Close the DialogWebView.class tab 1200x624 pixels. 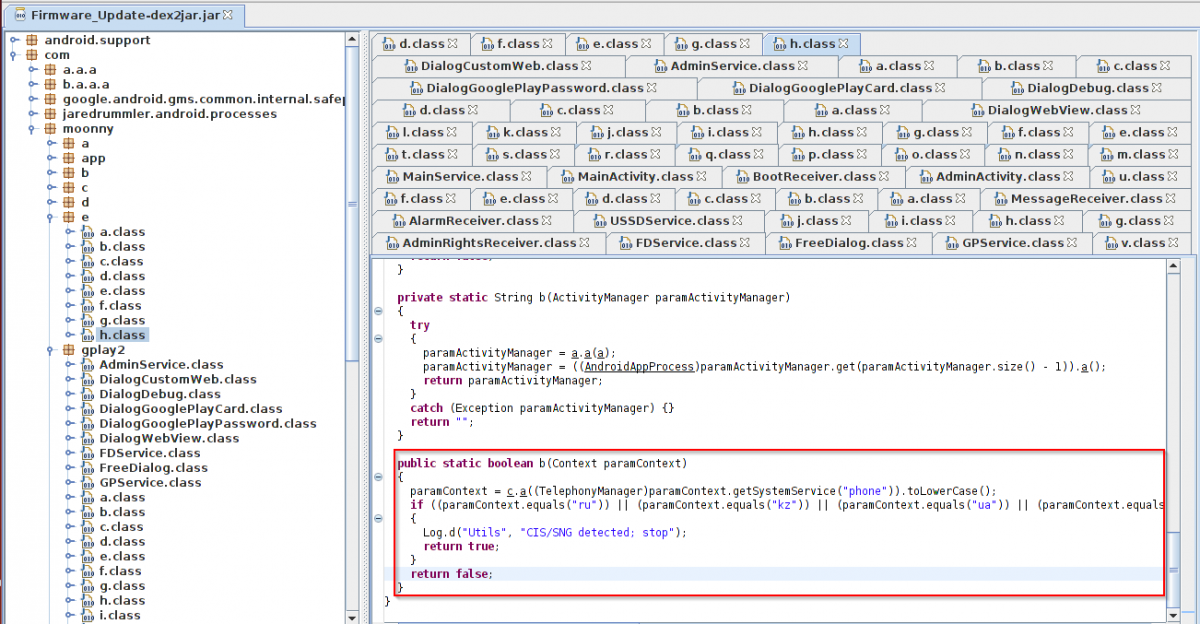1136,110
